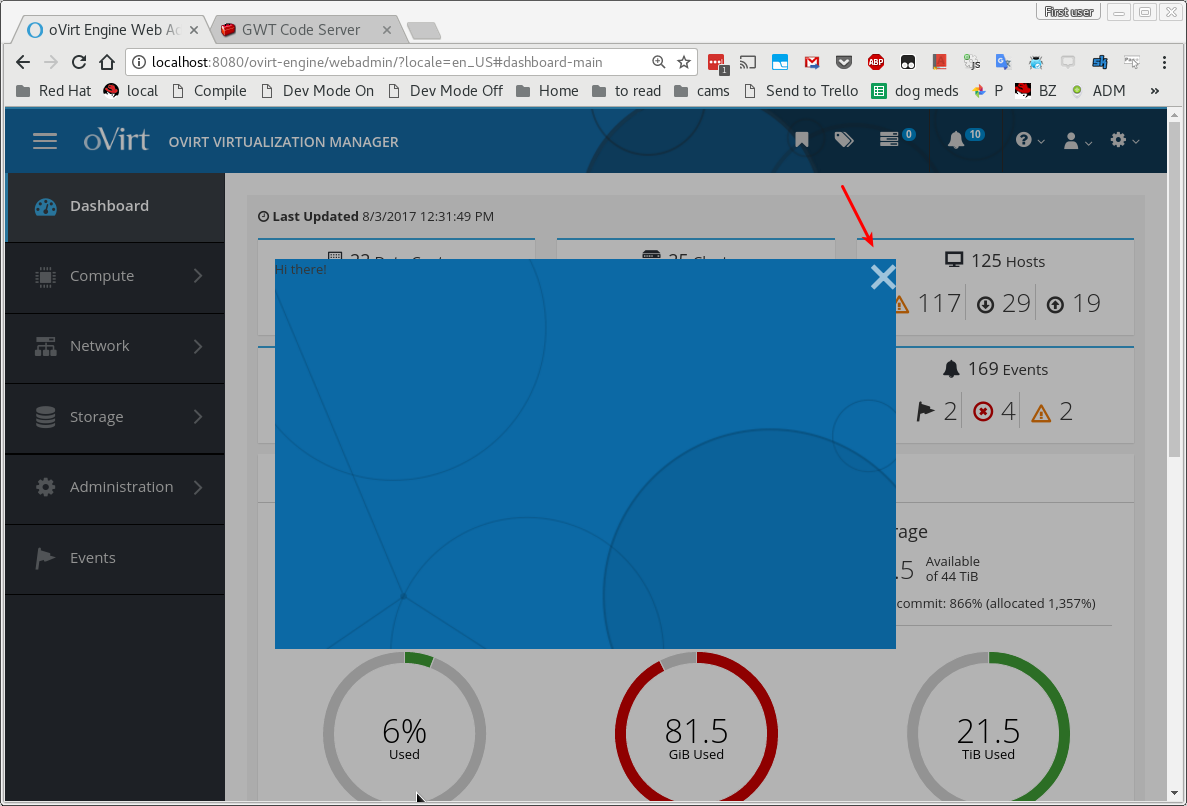Open the bookmarks flag icon in header
This screenshot has height=806, width=1187.
(801, 141)
